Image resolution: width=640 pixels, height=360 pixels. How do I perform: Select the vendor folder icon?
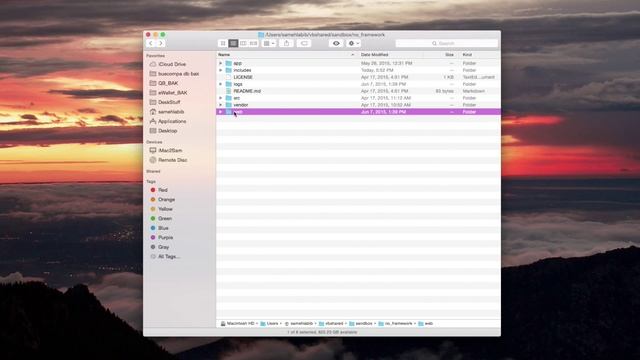click(x=229, y=105)
